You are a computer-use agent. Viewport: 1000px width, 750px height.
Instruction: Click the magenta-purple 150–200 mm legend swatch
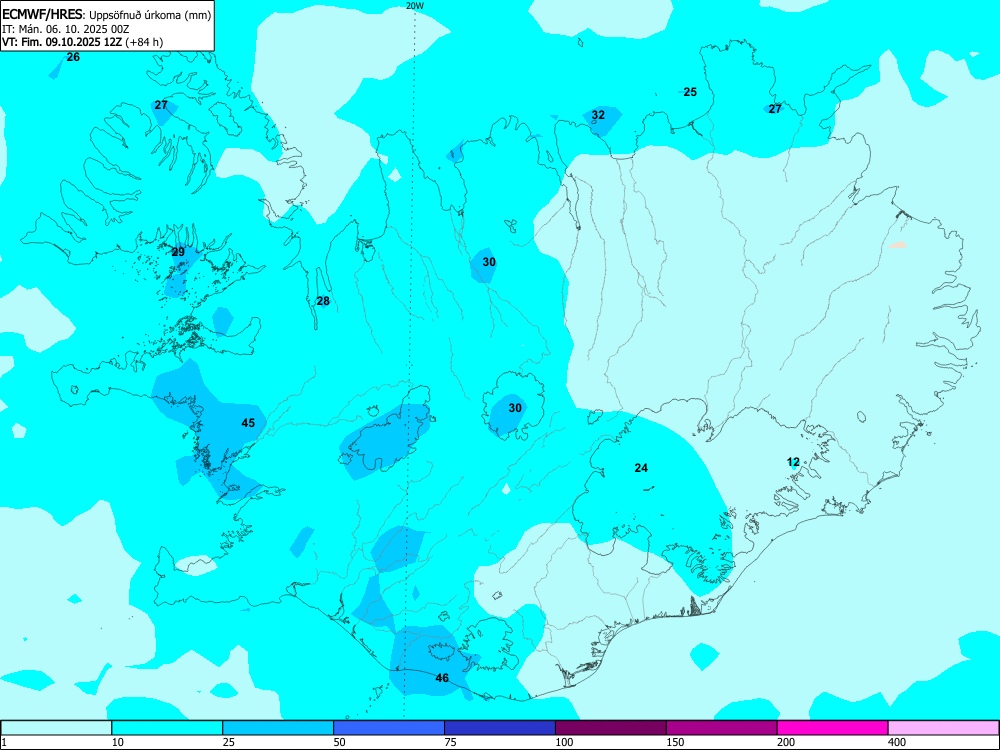tap(722, 728)
